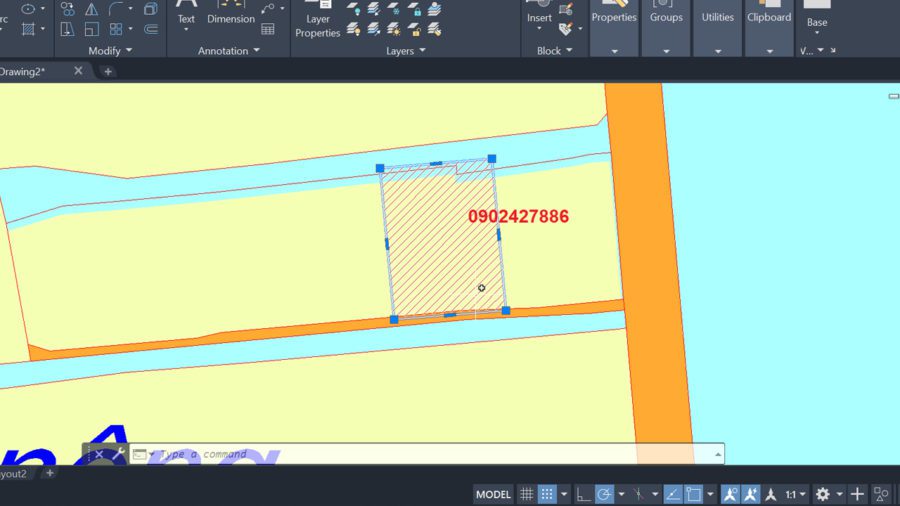This screenshot has width=900, height=506.
Task: Click the layer Off icon with lightbulb
Action: pyautogui.click(x=354, y=9)
